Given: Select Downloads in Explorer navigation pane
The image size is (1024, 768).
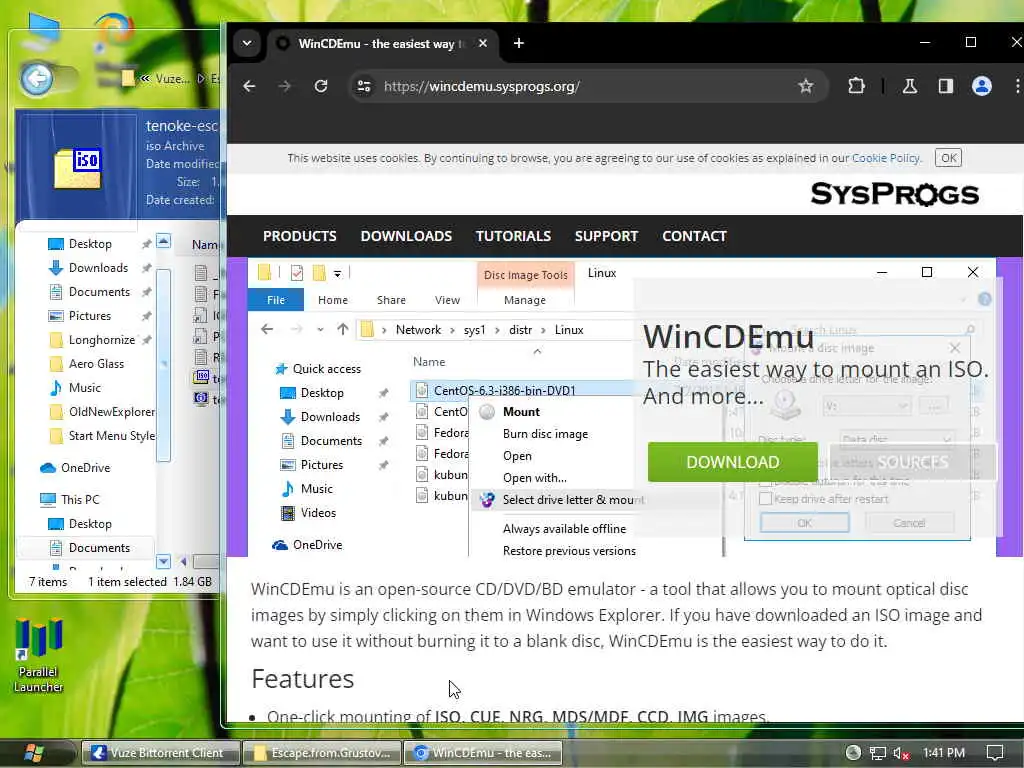Looking at the screenshot, I should pos(98,268).
